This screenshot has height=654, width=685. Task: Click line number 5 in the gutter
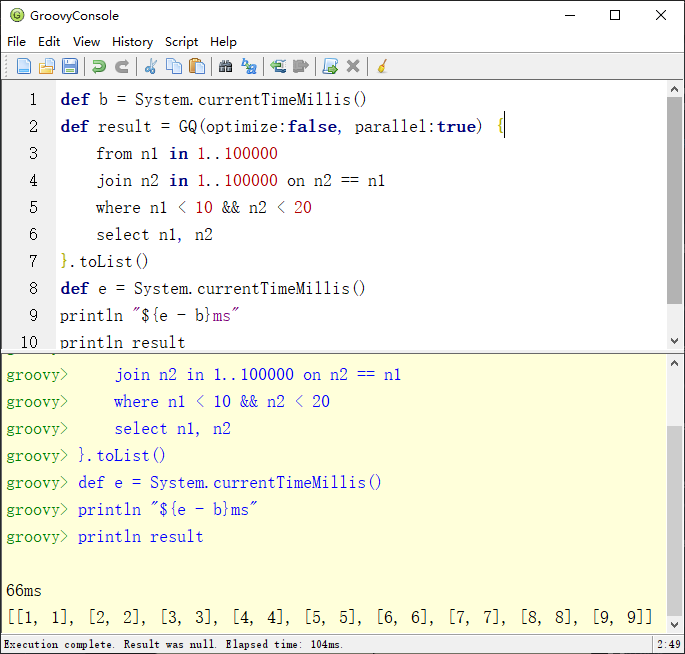pyautogui.click(x=33, y=208)
